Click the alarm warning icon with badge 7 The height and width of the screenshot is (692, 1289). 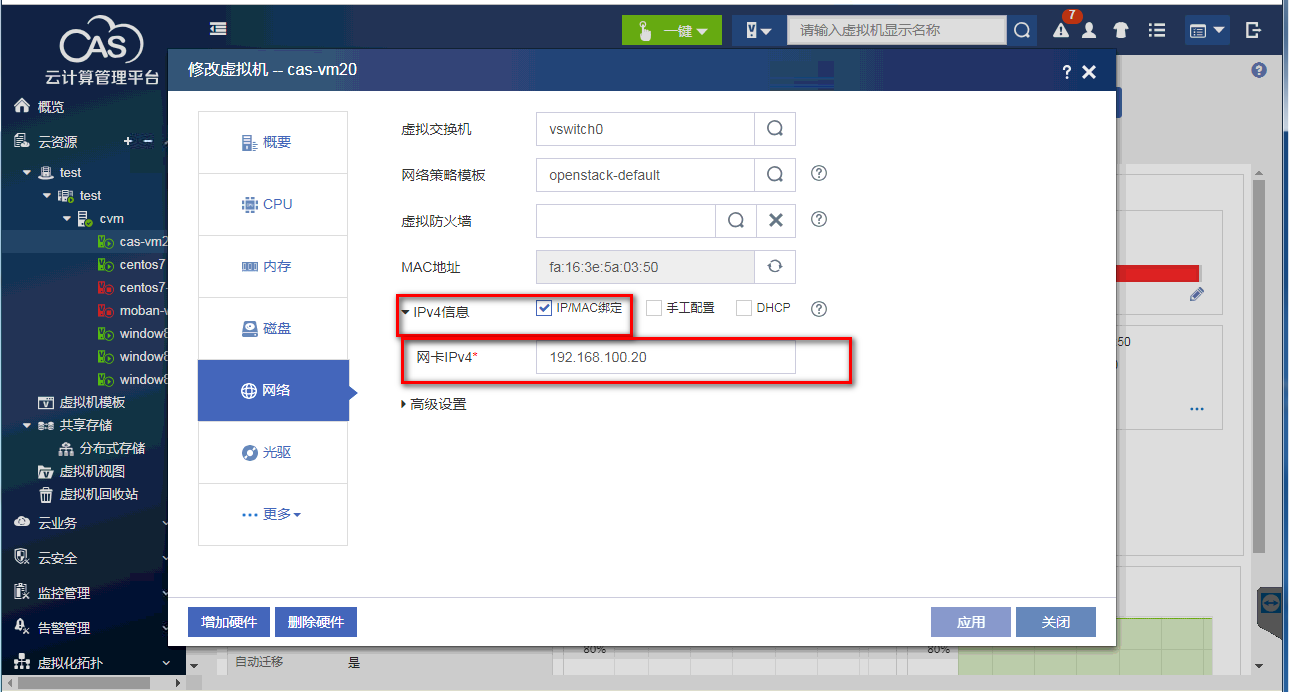point(1061,30)
